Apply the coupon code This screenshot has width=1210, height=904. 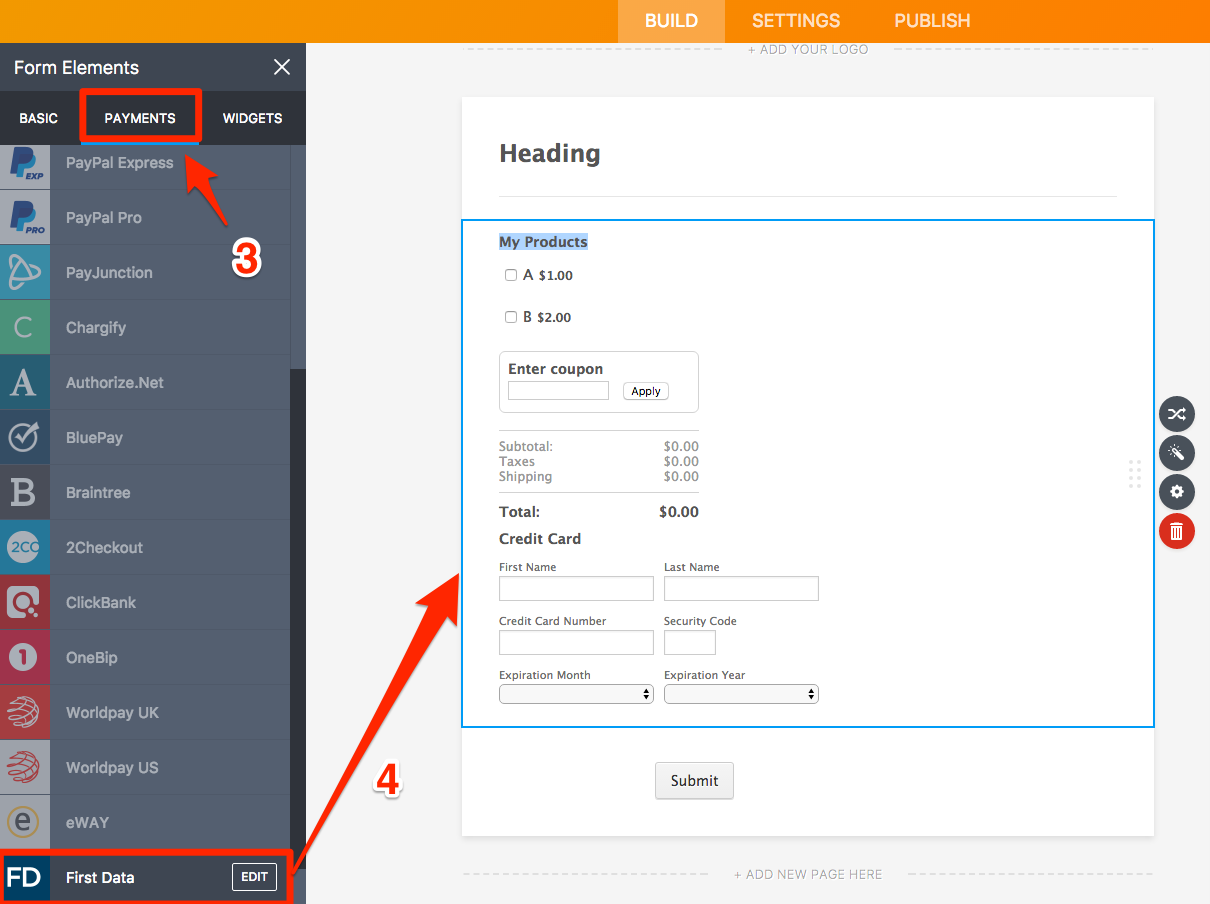[x=646, y=391]
